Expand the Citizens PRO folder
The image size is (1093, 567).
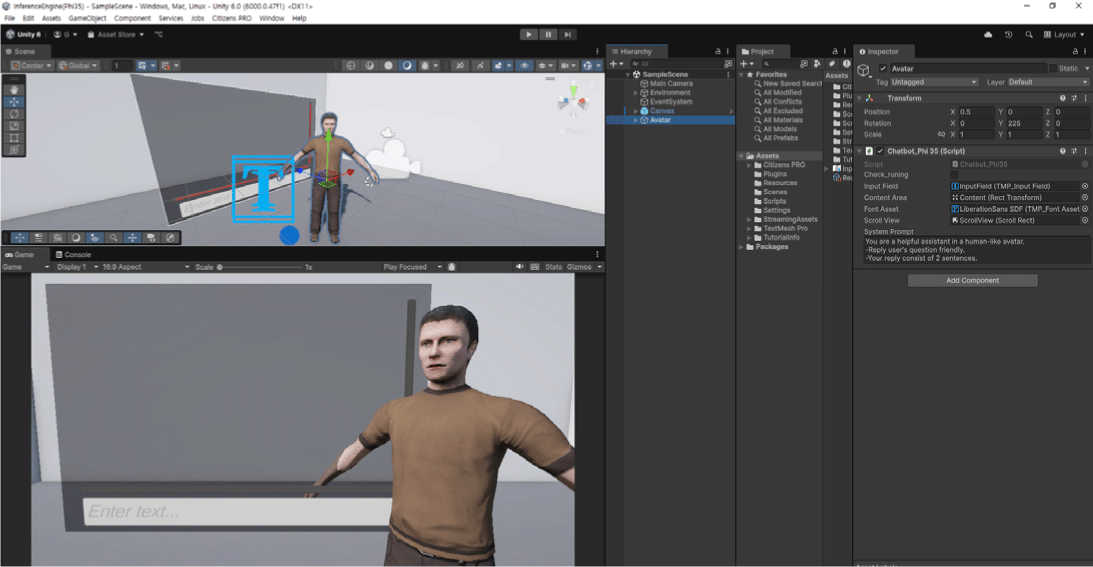(x=749, y=165)
